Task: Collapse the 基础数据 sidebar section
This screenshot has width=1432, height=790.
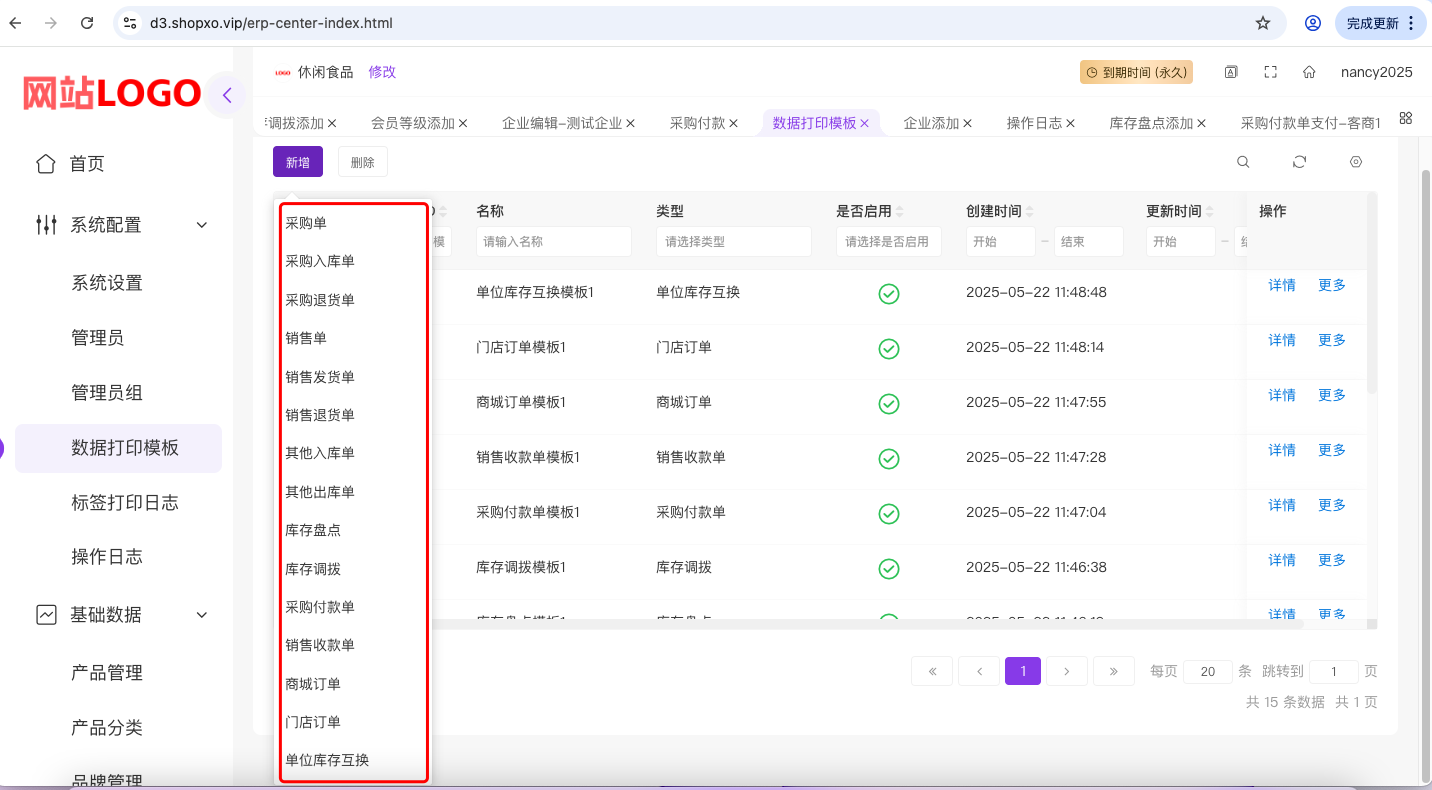Action: 202,615
